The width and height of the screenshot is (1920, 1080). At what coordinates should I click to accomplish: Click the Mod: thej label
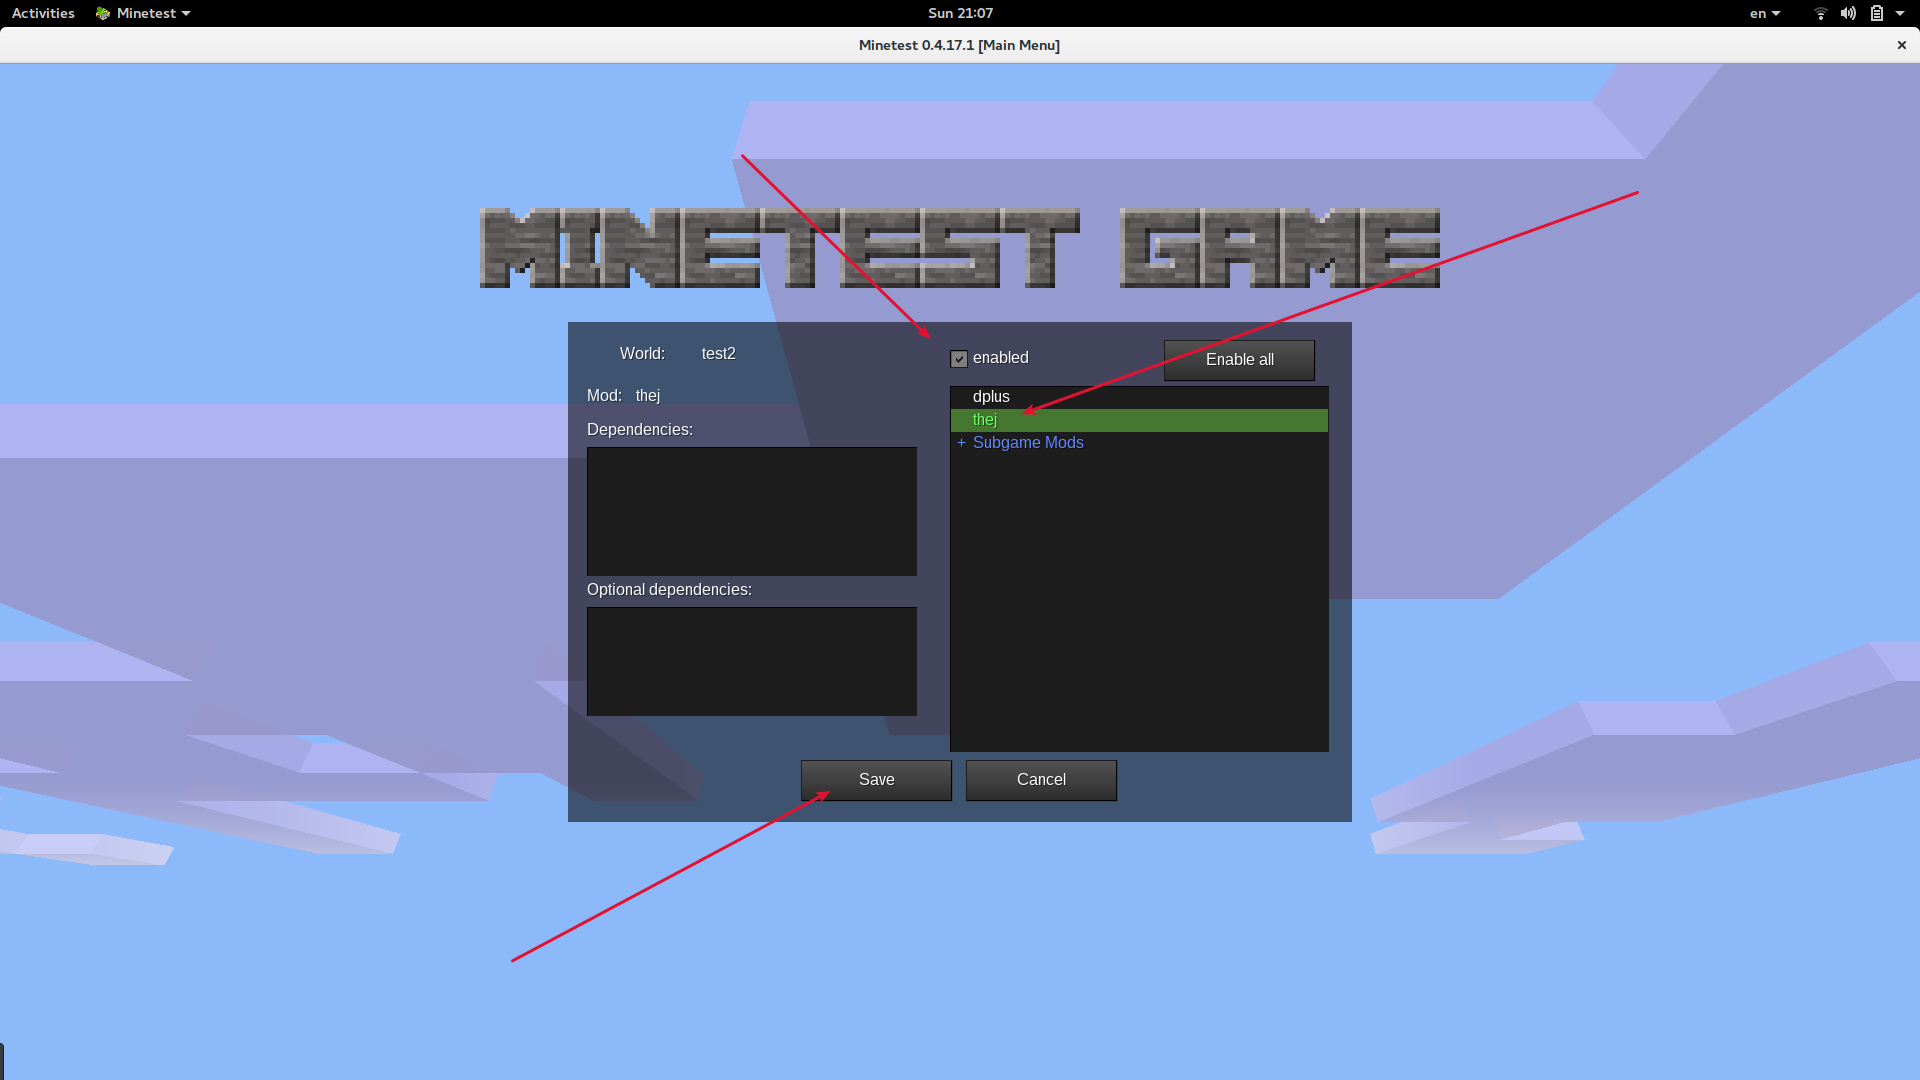pyautogui.click(x=624, y=396)
